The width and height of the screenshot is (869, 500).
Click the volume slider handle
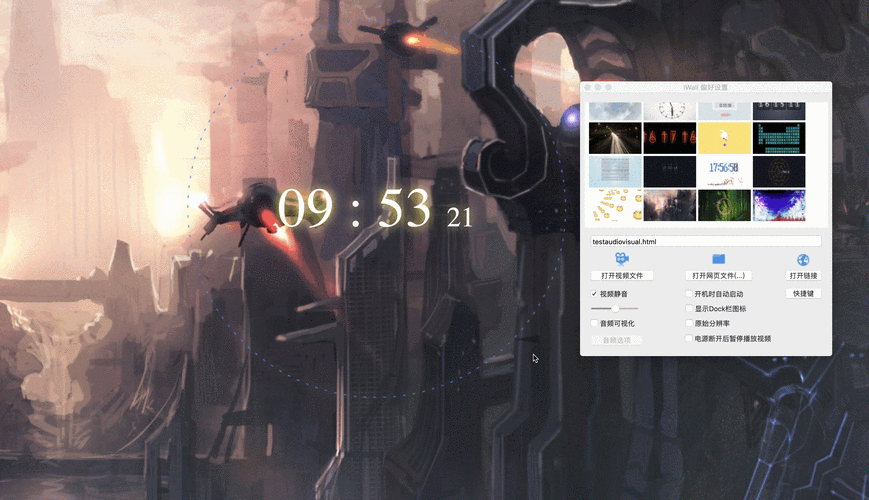click(x=614, y=309)
